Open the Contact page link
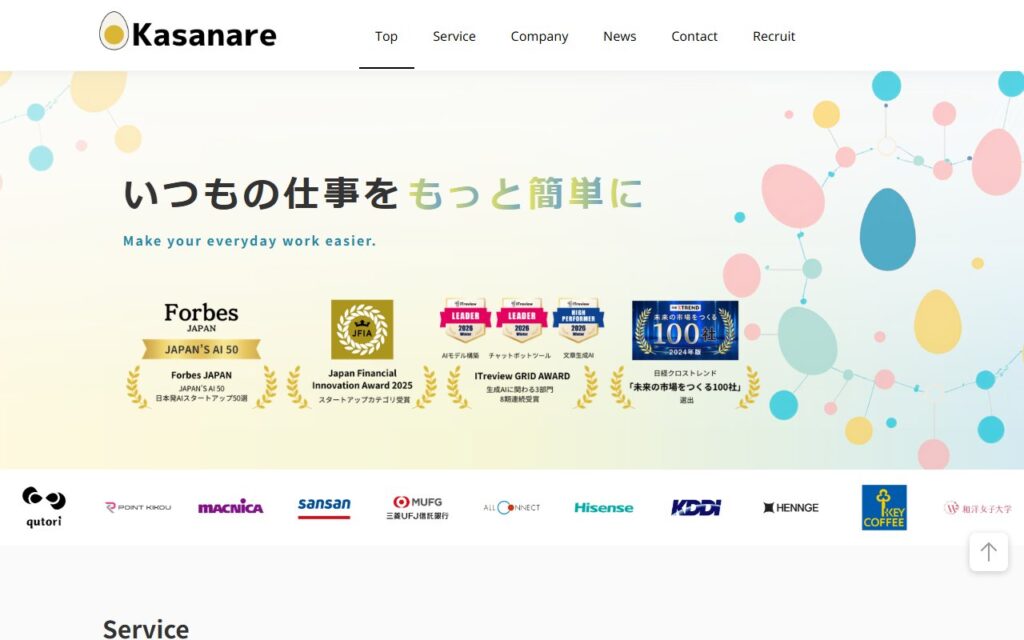Viewport: 1024px width, 640px height. click(694, 36)
